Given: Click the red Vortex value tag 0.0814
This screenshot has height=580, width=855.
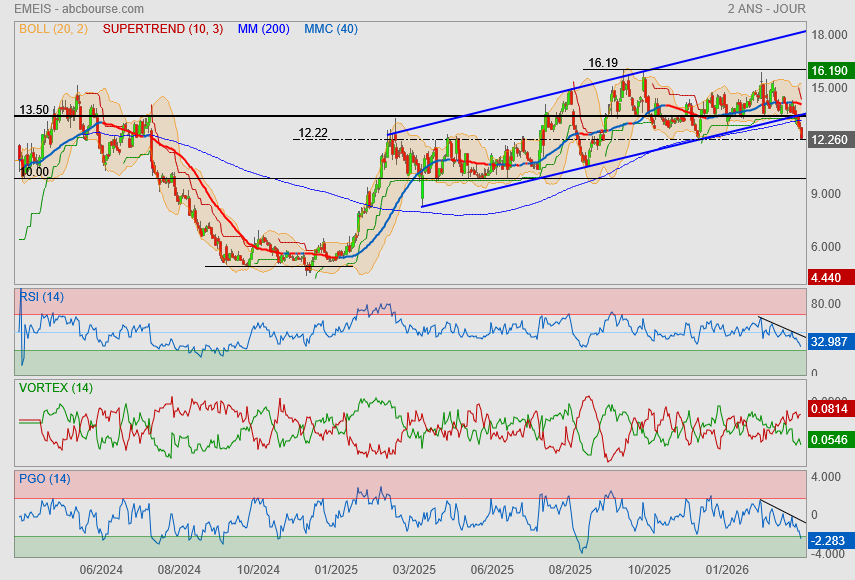Looking at the screenshot, I should point(830,409).
